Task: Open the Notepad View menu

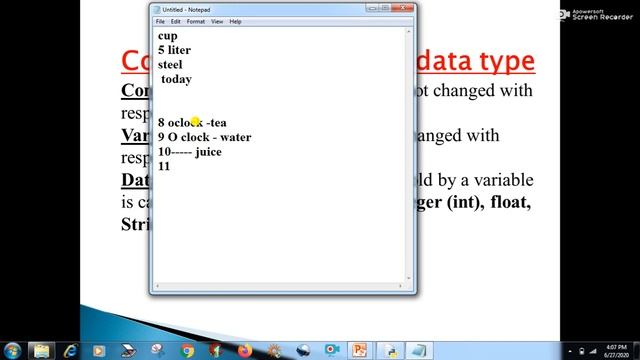Action: point(217,22)
